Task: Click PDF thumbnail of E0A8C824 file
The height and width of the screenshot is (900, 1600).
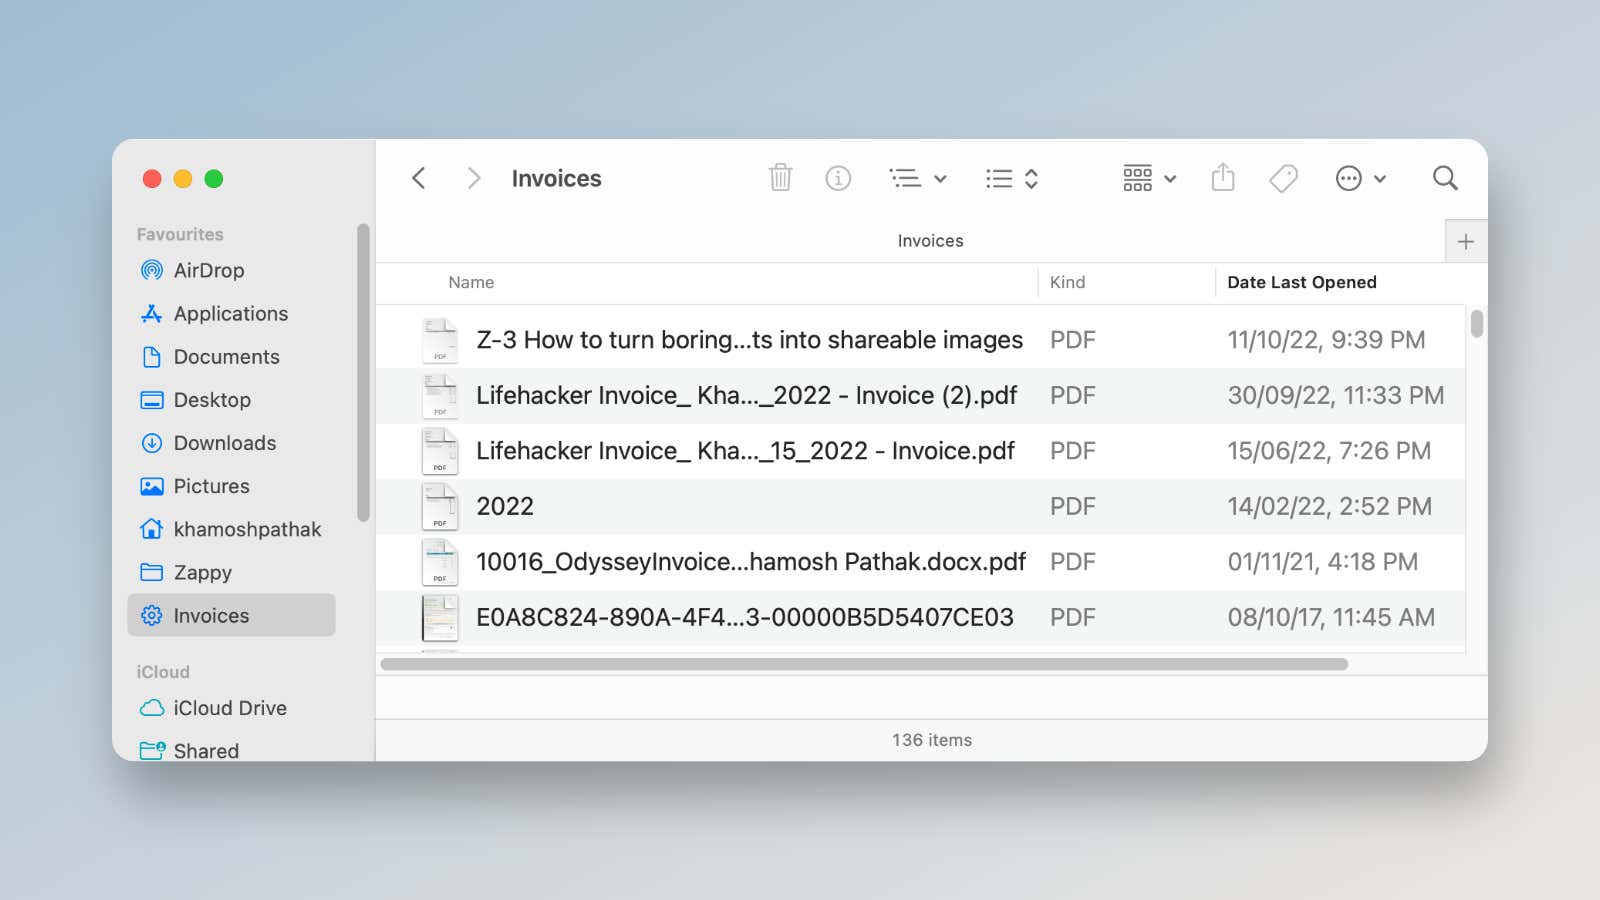Action: coord(440,618)
